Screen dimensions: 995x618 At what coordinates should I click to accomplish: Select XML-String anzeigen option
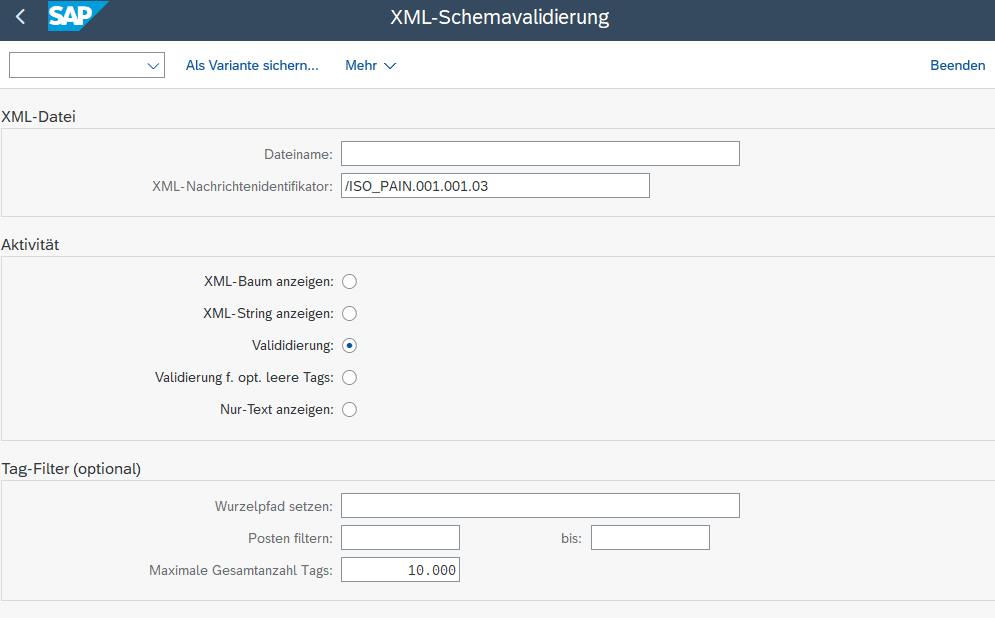click(349, 314)
